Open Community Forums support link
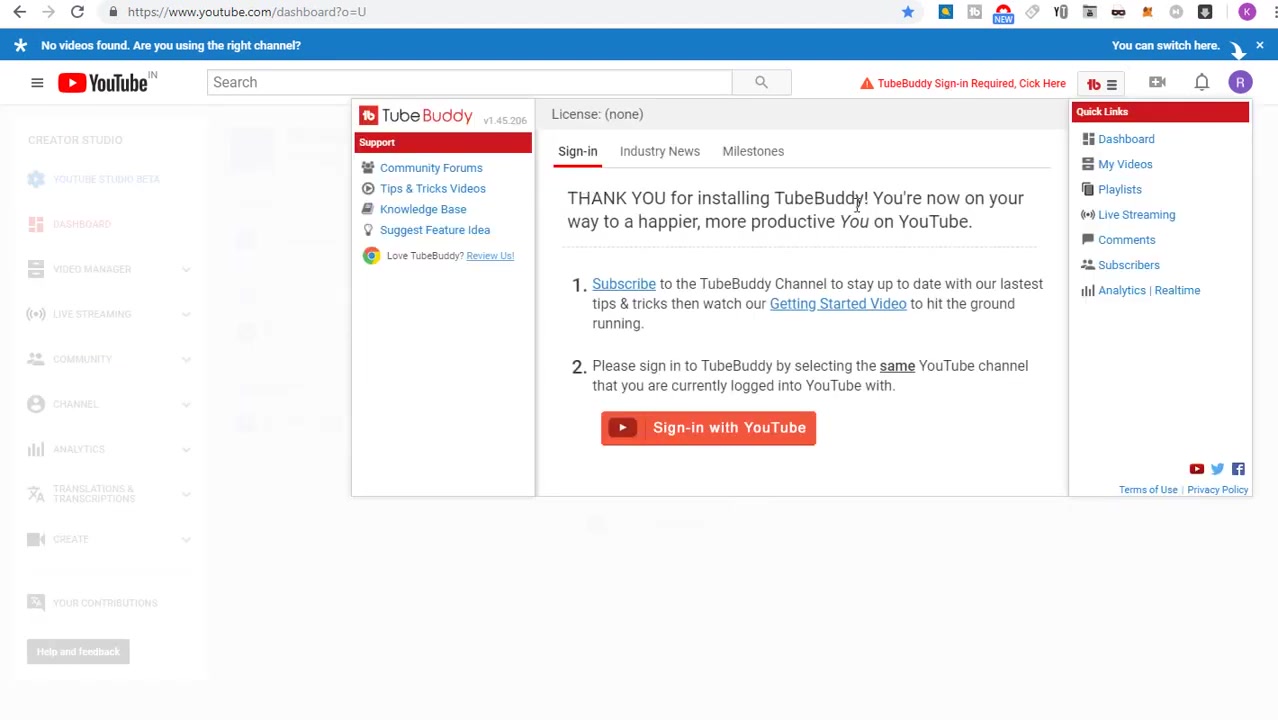The image size is (1278, 720). (431, 168)
